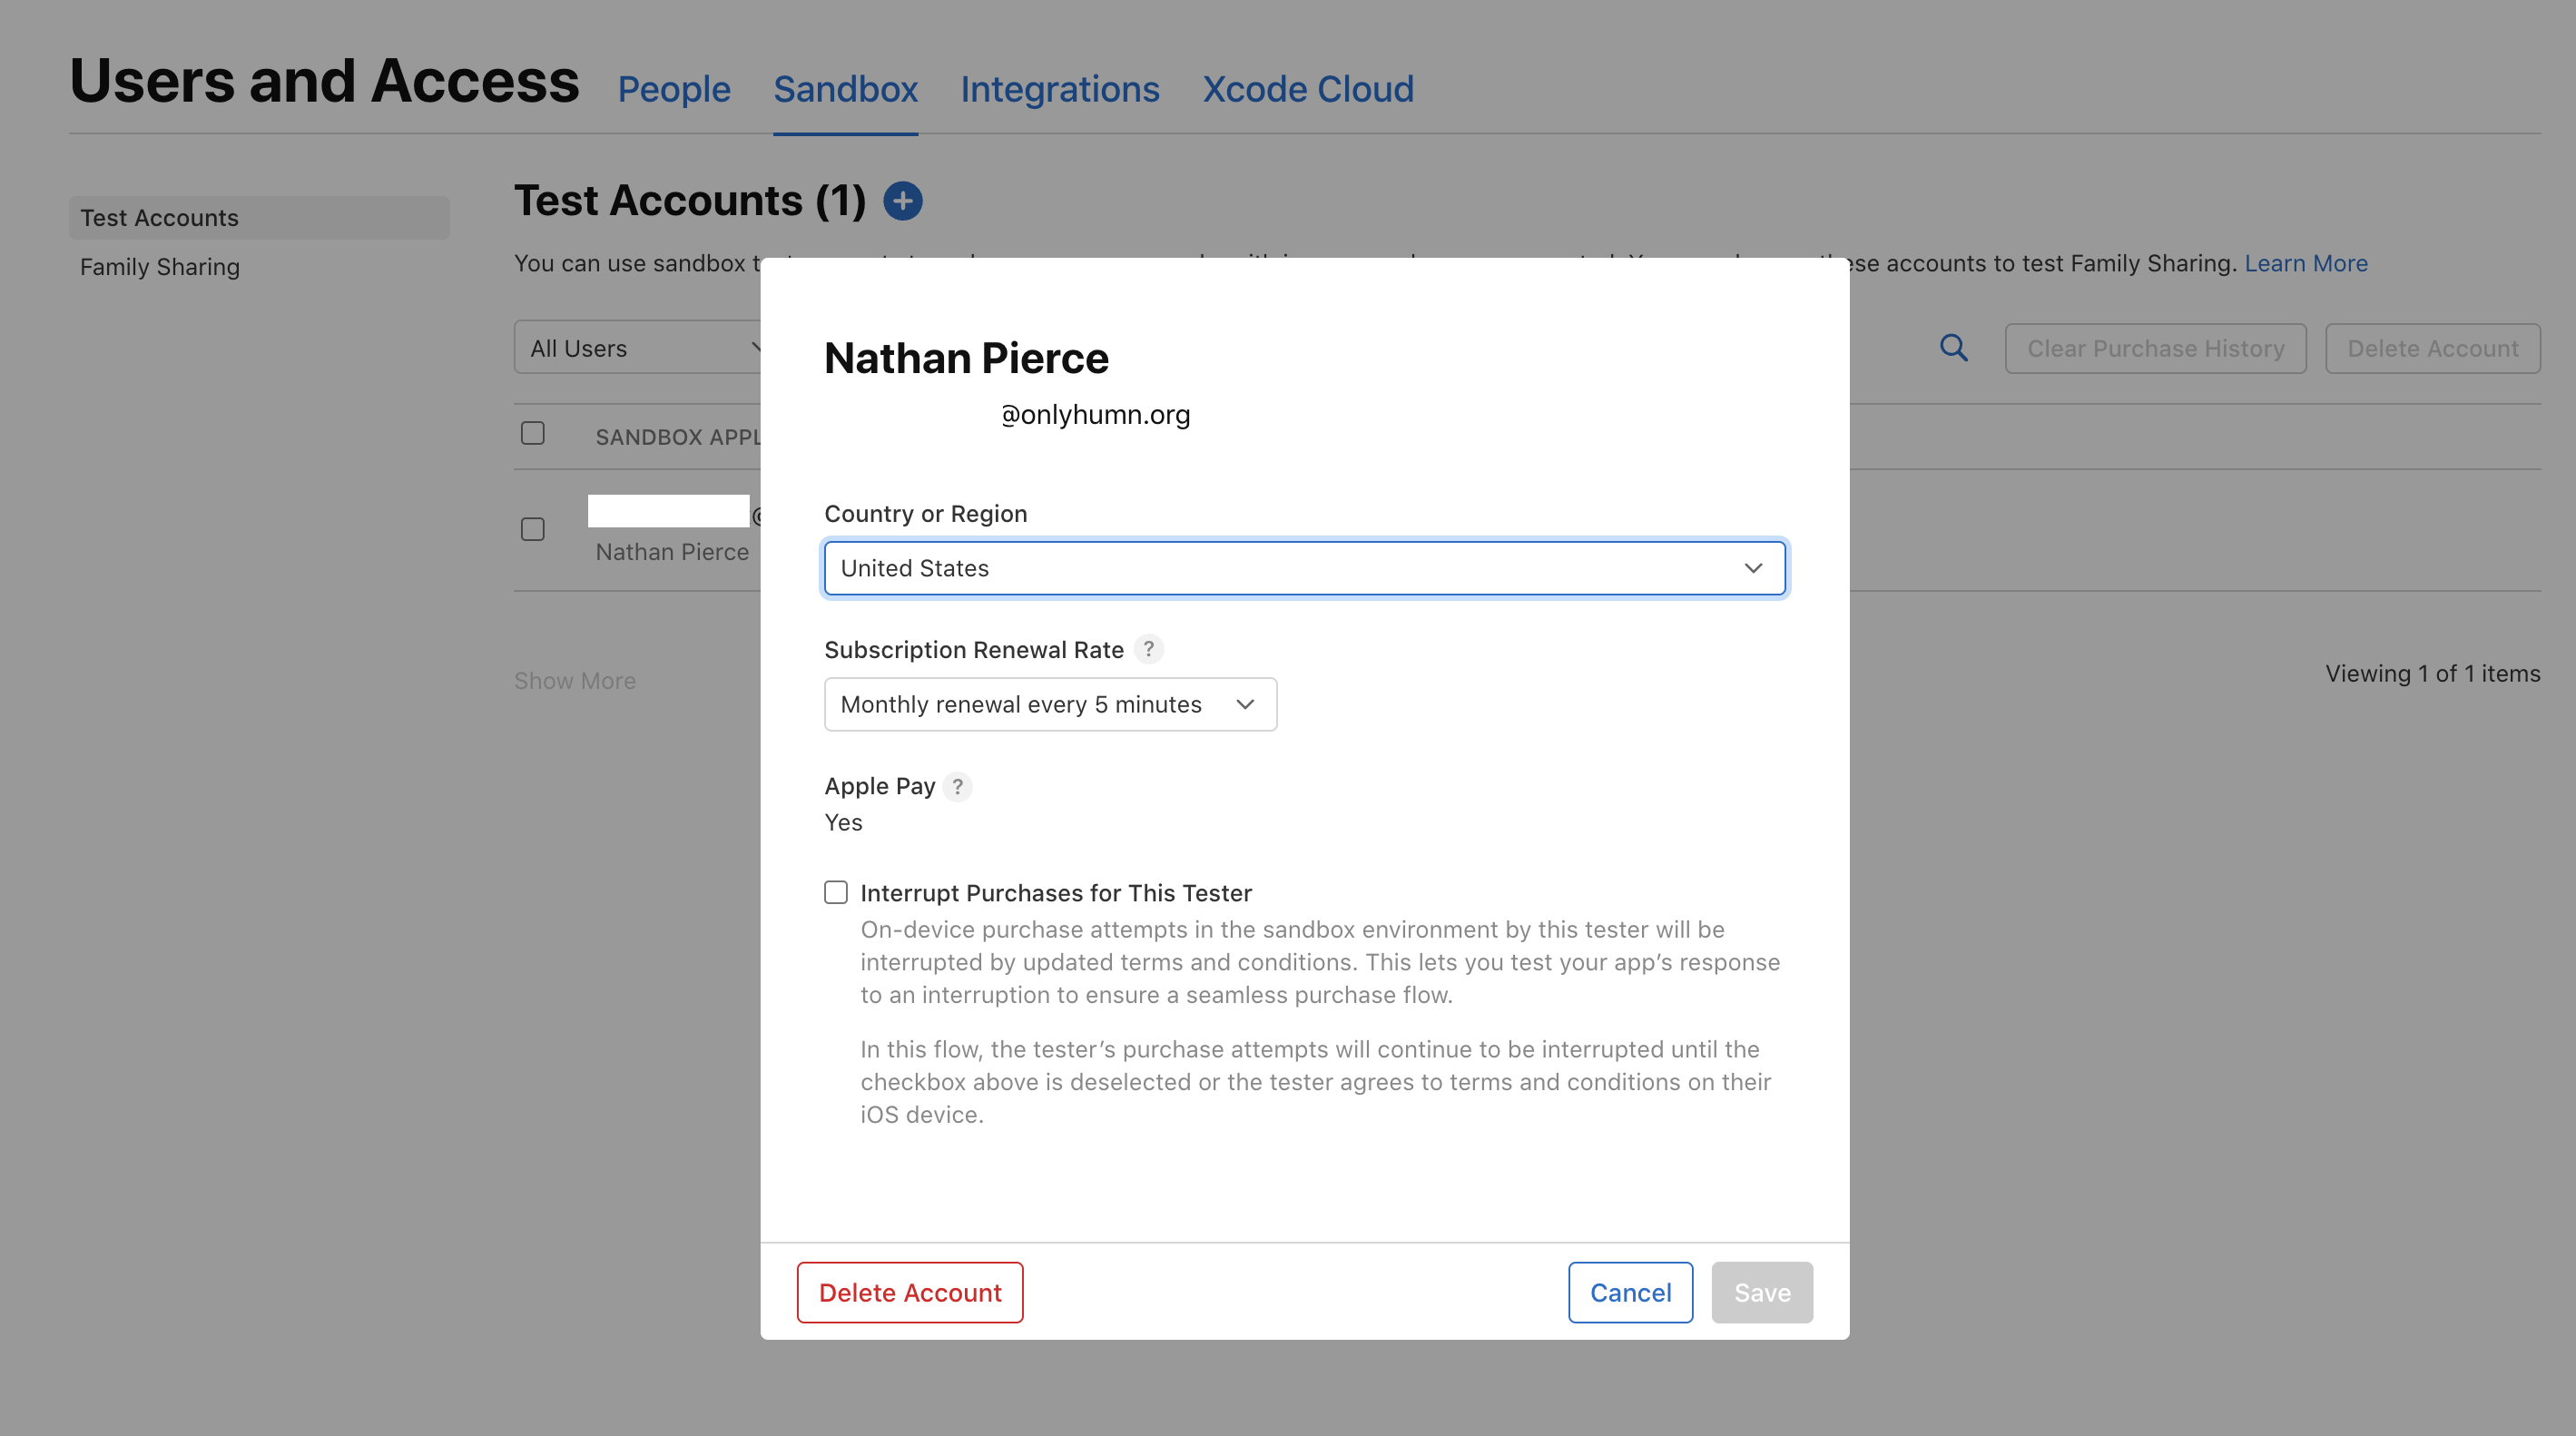Tick the Nathan Pierce row checkbox
Viewport: 2576px width, 1436px height.
click(x=533, y=529)
